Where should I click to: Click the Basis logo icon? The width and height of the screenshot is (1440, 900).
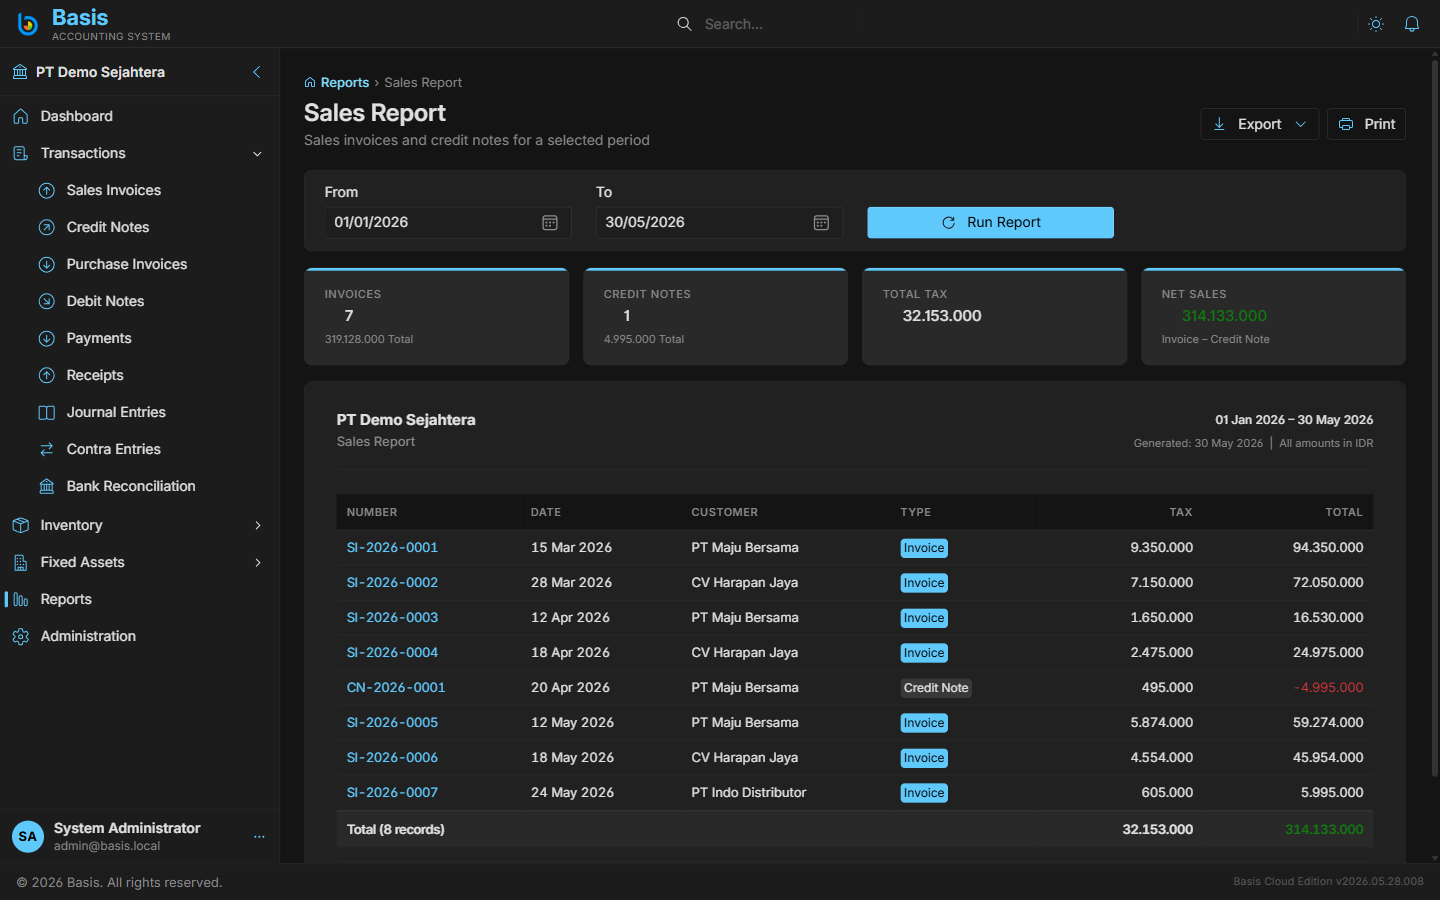click(28, 24)
